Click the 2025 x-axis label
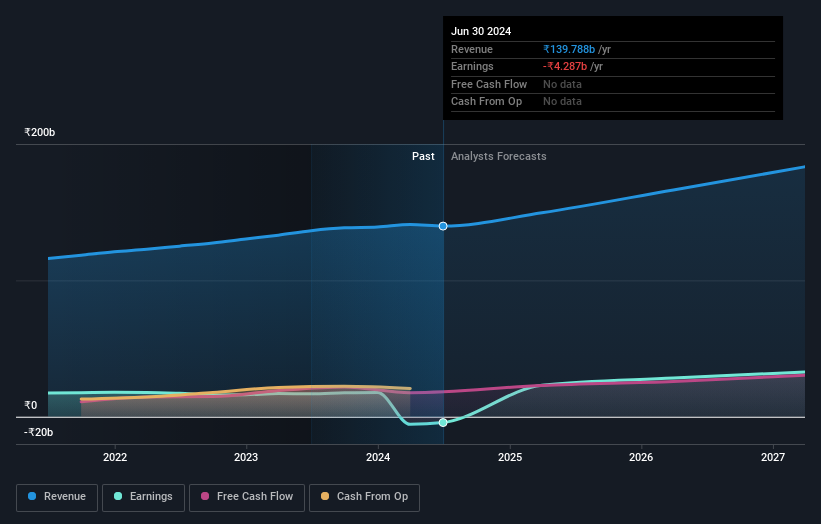The image size is (821, 524). click(510, 457)
